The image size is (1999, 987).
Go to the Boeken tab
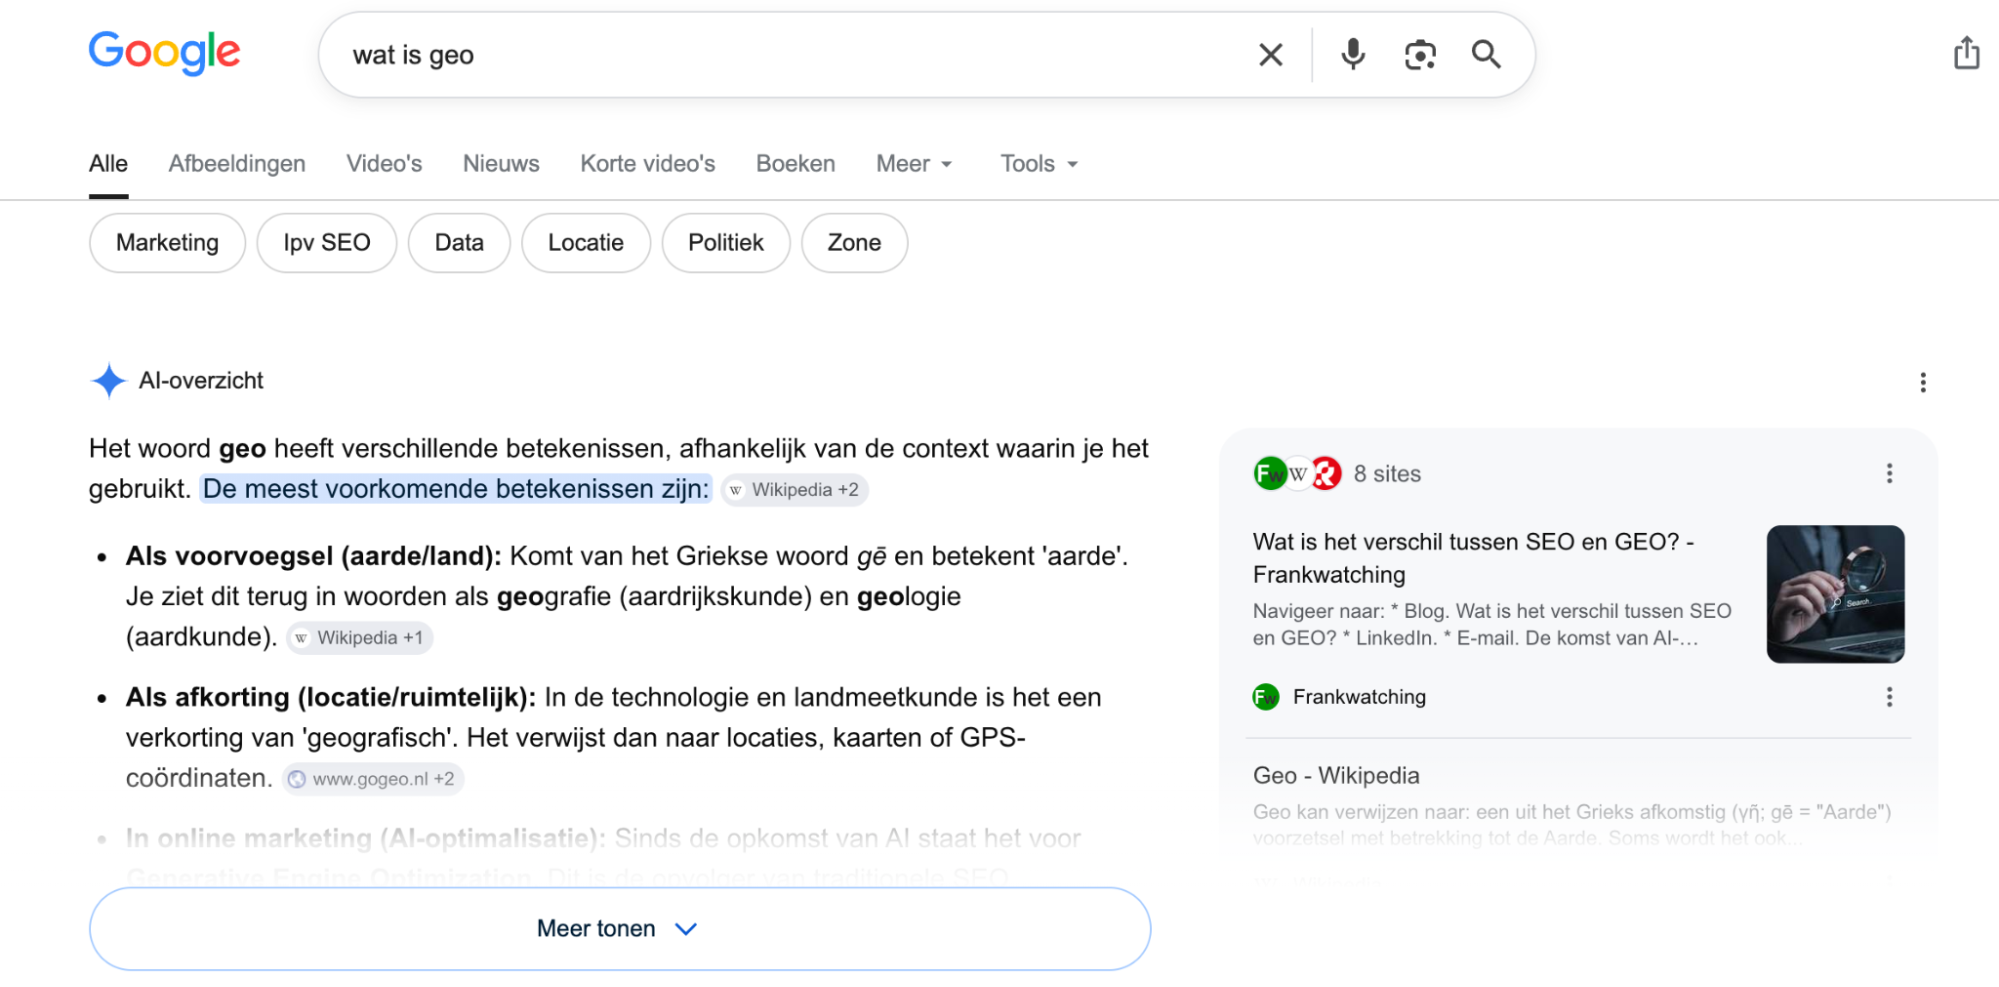795,164
